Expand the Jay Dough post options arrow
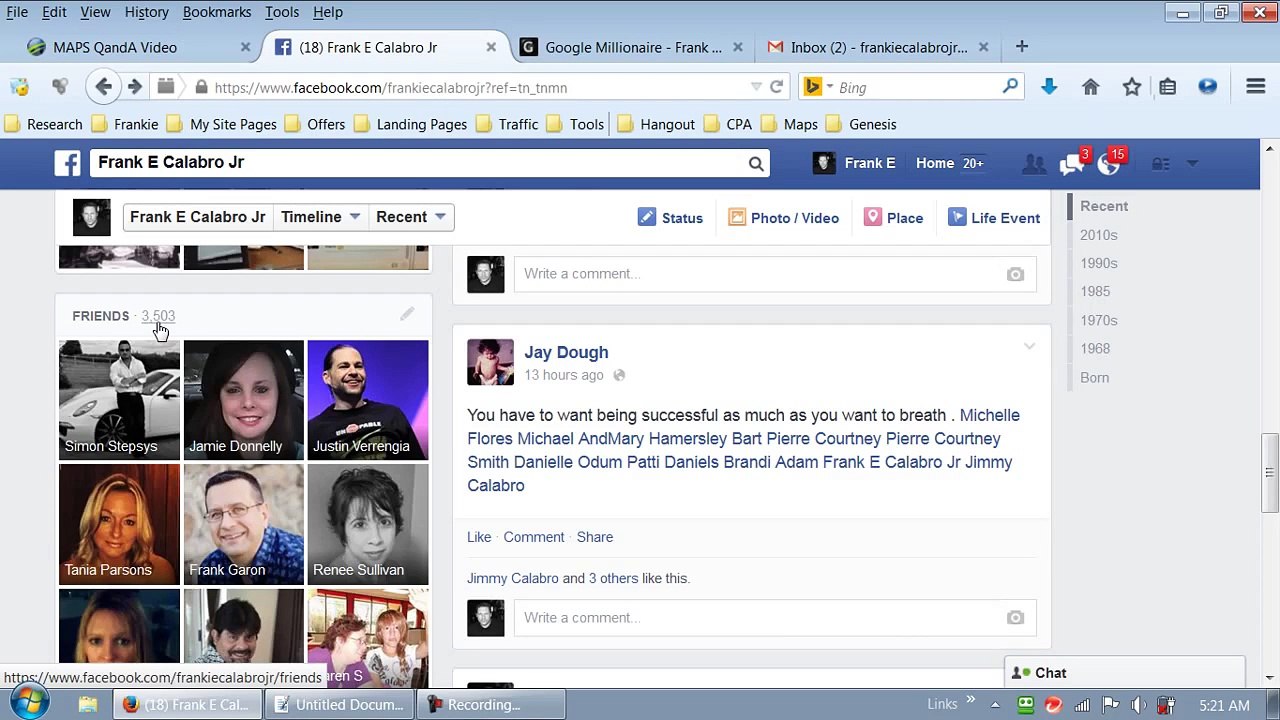This screenshot has height=720, width=1280. coord(1029,347)
